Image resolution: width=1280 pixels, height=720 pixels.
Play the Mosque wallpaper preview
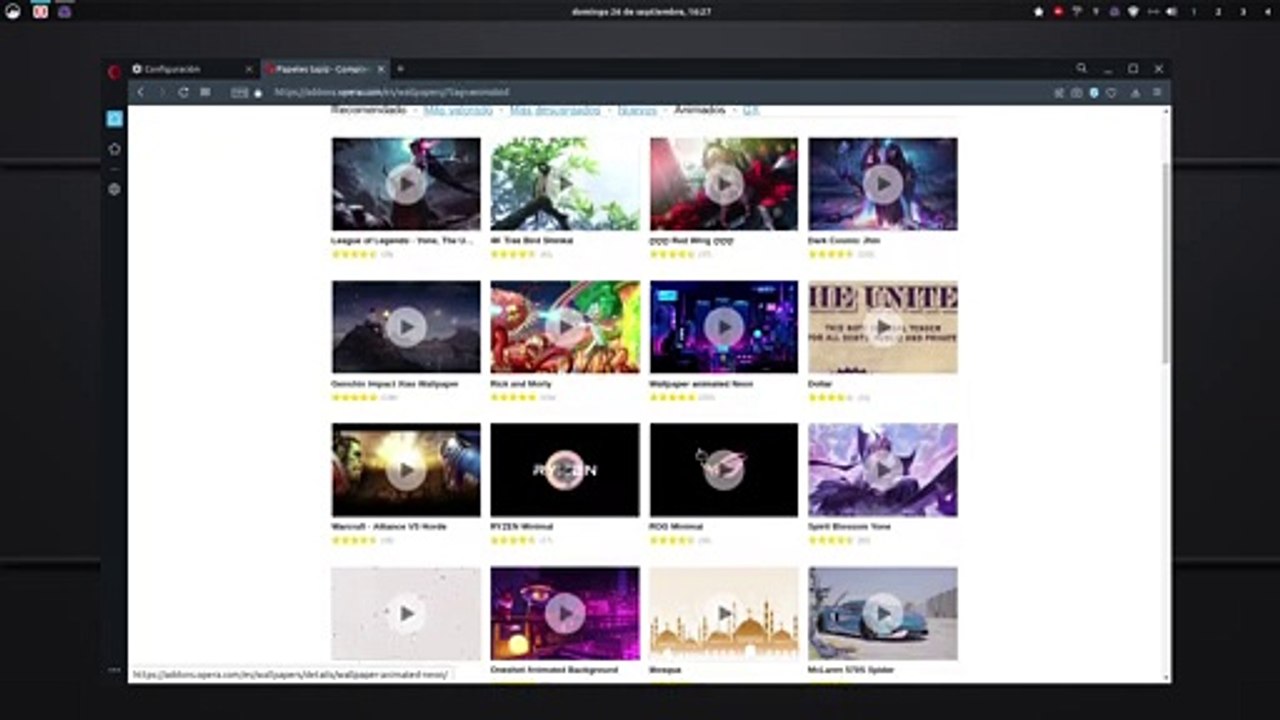[x=724, y=613]
